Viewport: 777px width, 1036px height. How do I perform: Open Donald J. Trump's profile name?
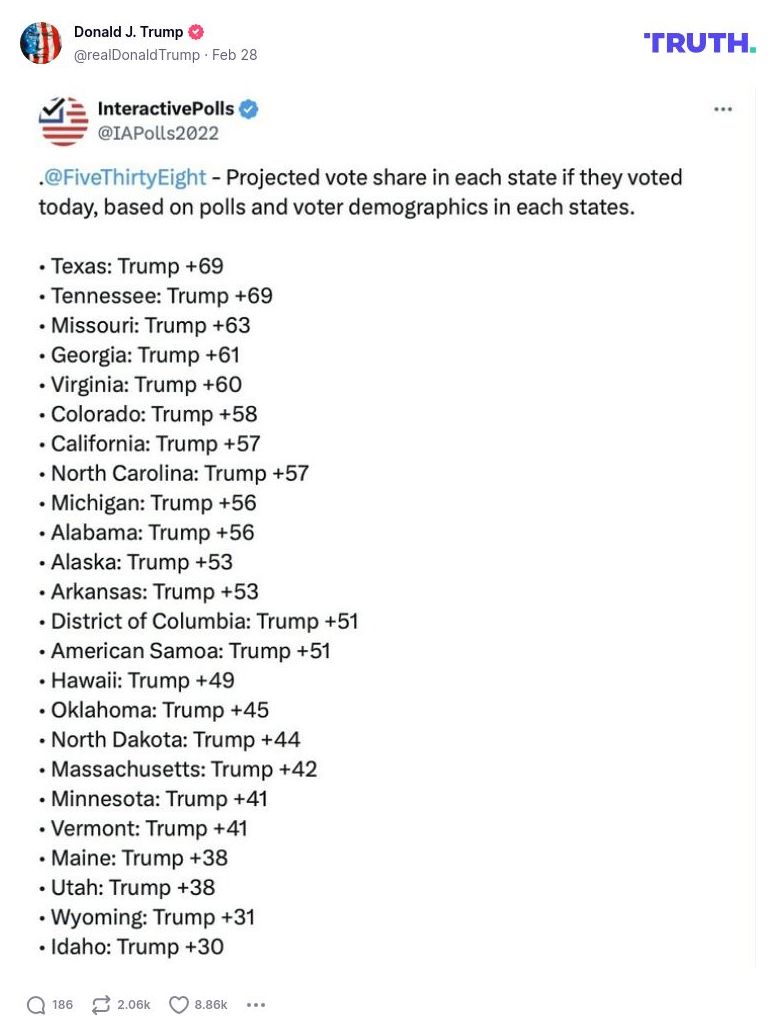128,31
